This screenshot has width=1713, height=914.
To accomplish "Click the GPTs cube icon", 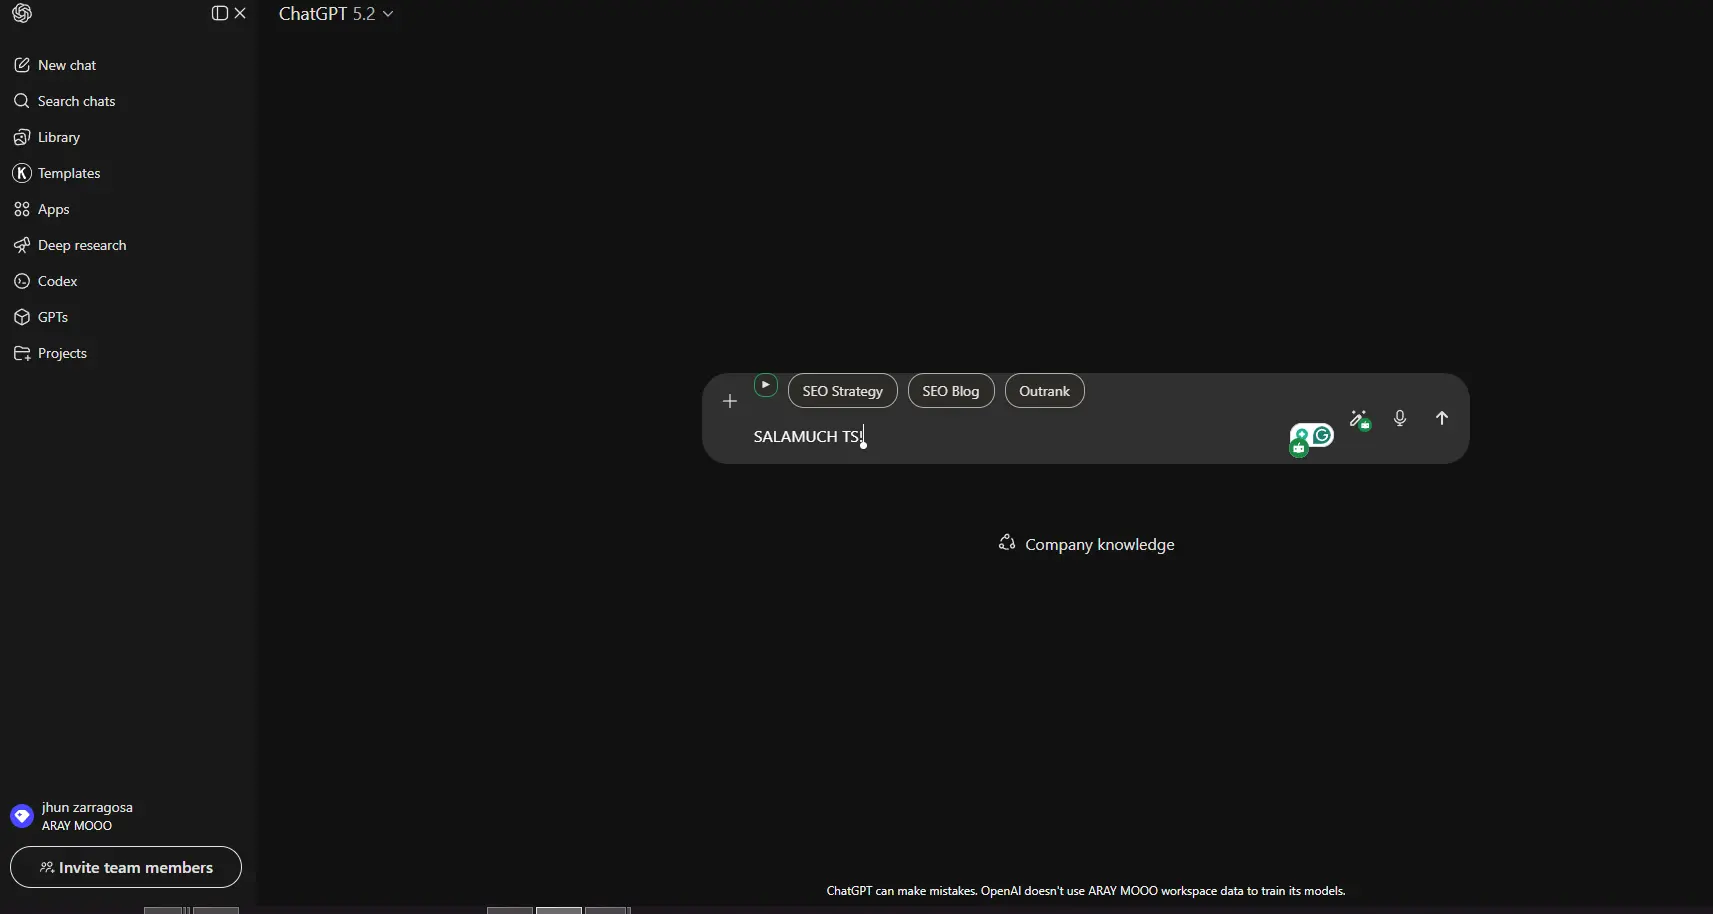I will tap(22, 317).
